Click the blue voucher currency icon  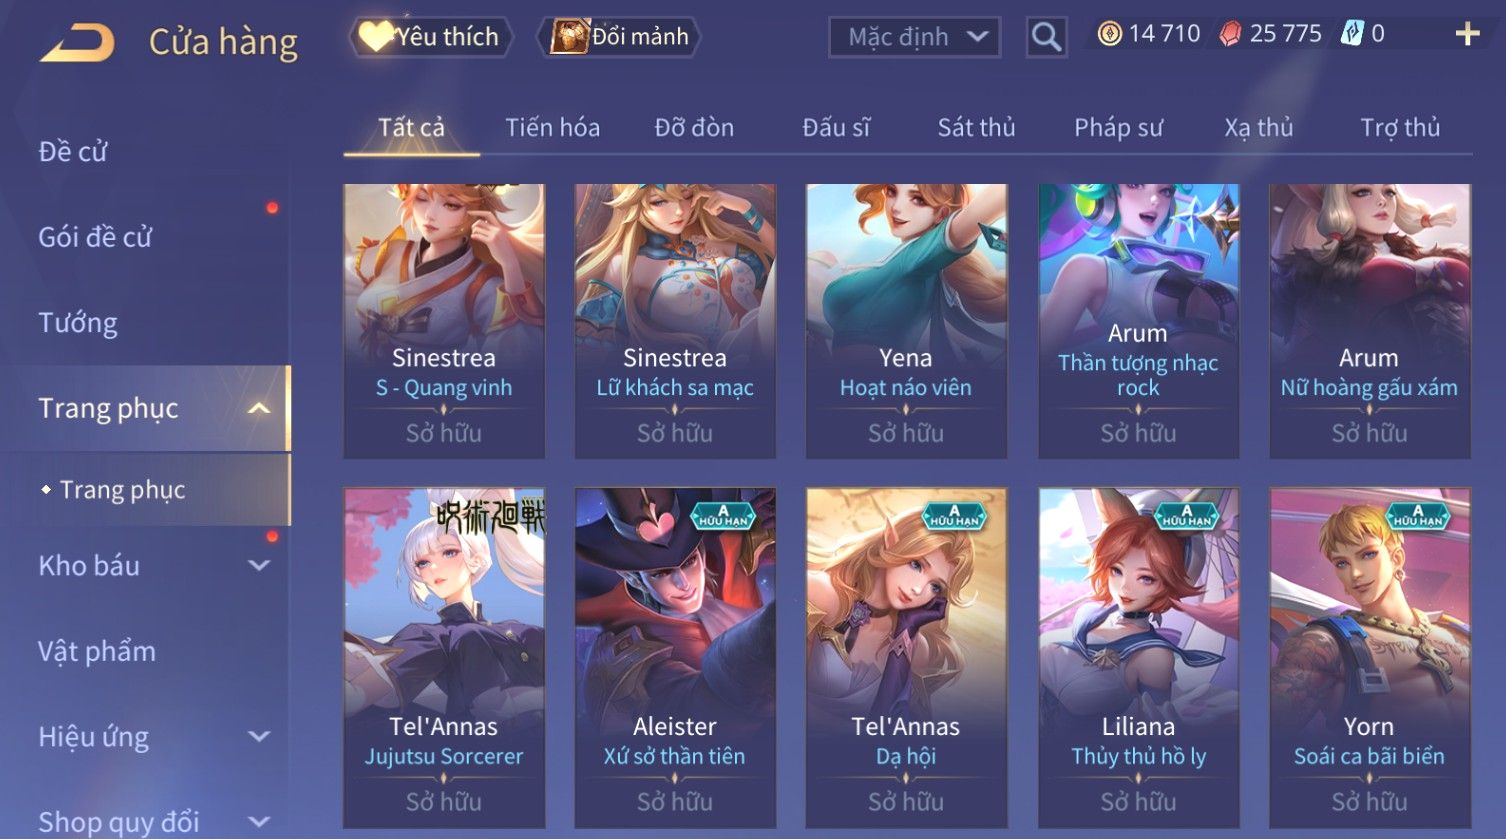tap(1351, 34)
